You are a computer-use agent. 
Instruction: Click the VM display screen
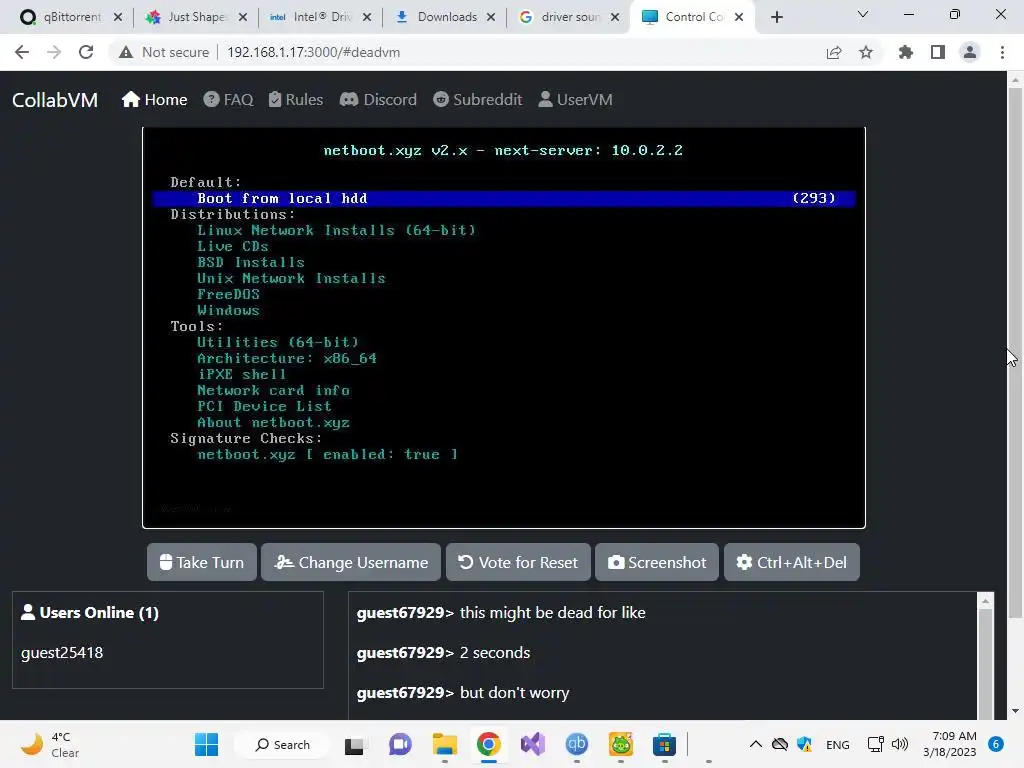click(x=504, y=328)
